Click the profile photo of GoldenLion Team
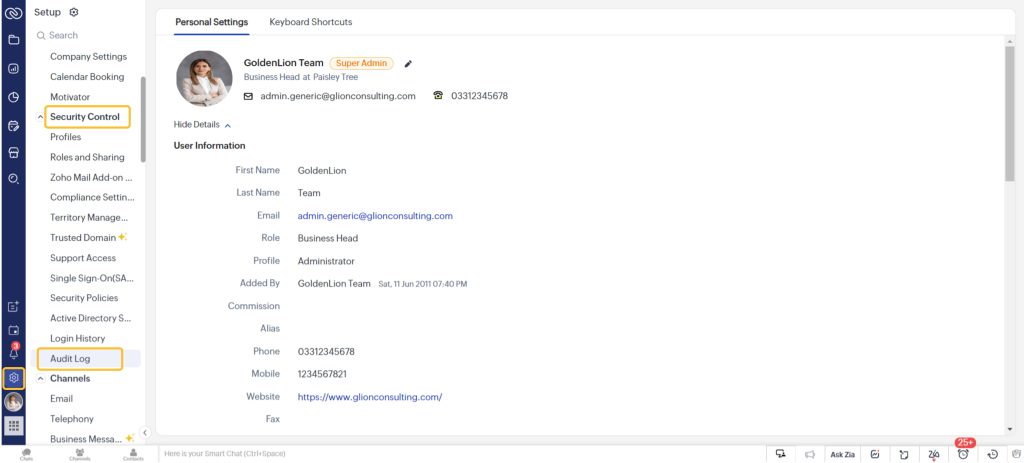Screen dimensions: 1024x463 [x=204, y=78]
